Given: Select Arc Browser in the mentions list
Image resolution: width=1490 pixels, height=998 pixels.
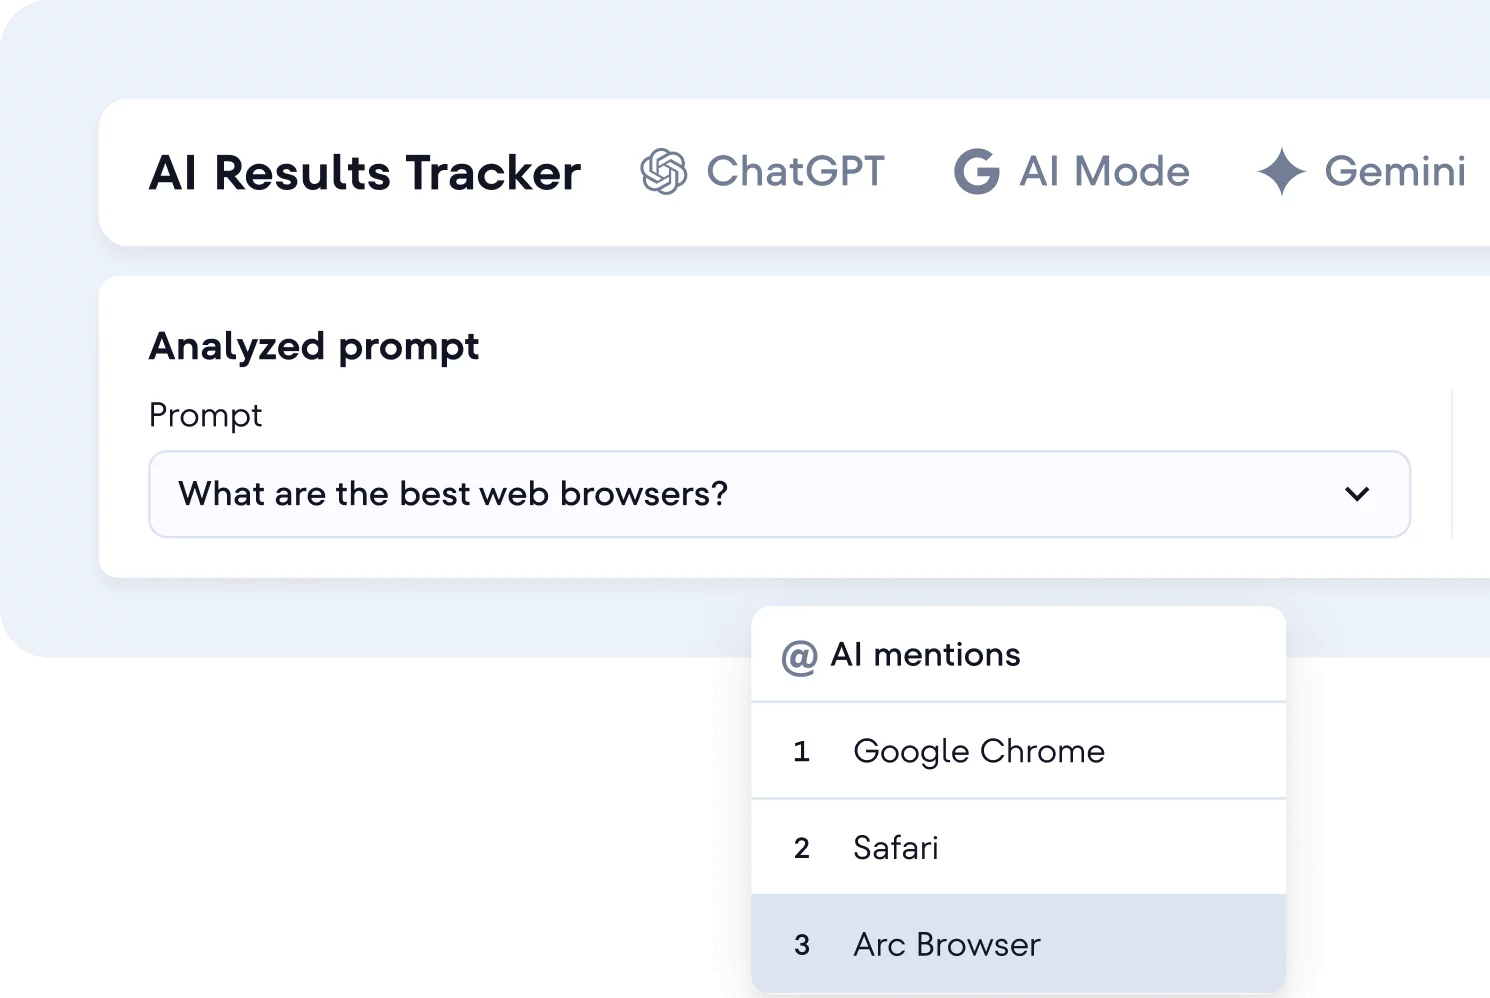Looking at the screenshot, I should (x=946, y=945).
